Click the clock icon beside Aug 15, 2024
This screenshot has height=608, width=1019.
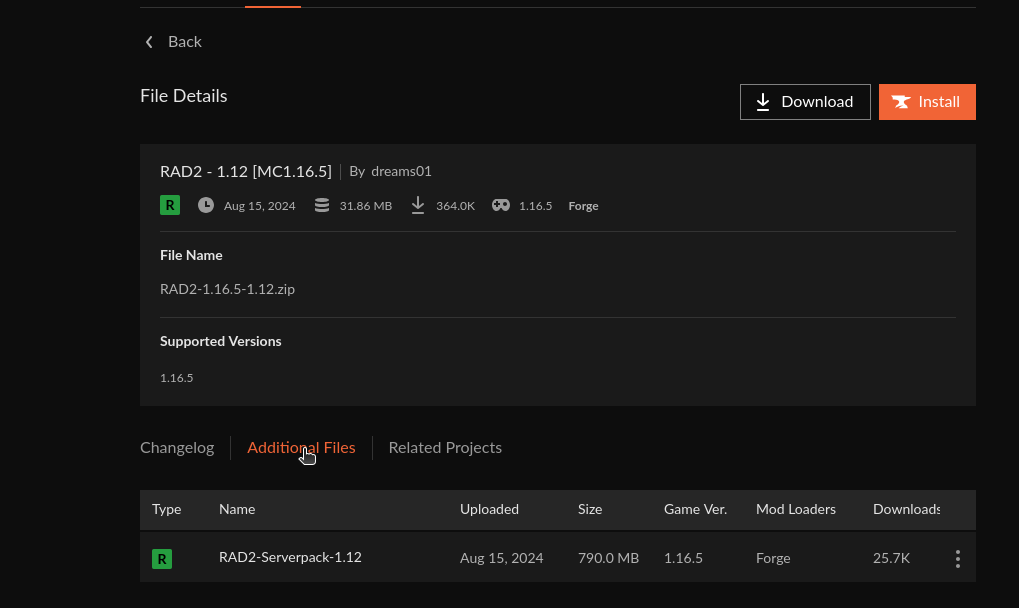pyautogui.click(x=206, y=205)
